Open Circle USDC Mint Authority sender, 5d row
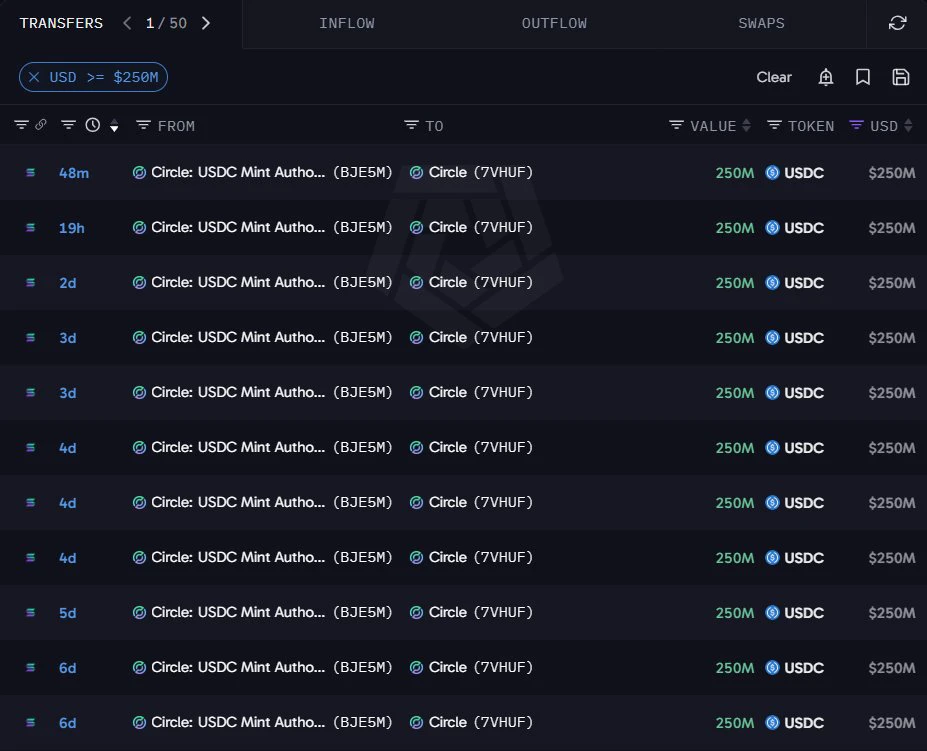The image size is (927, 751). coord(262,612)
